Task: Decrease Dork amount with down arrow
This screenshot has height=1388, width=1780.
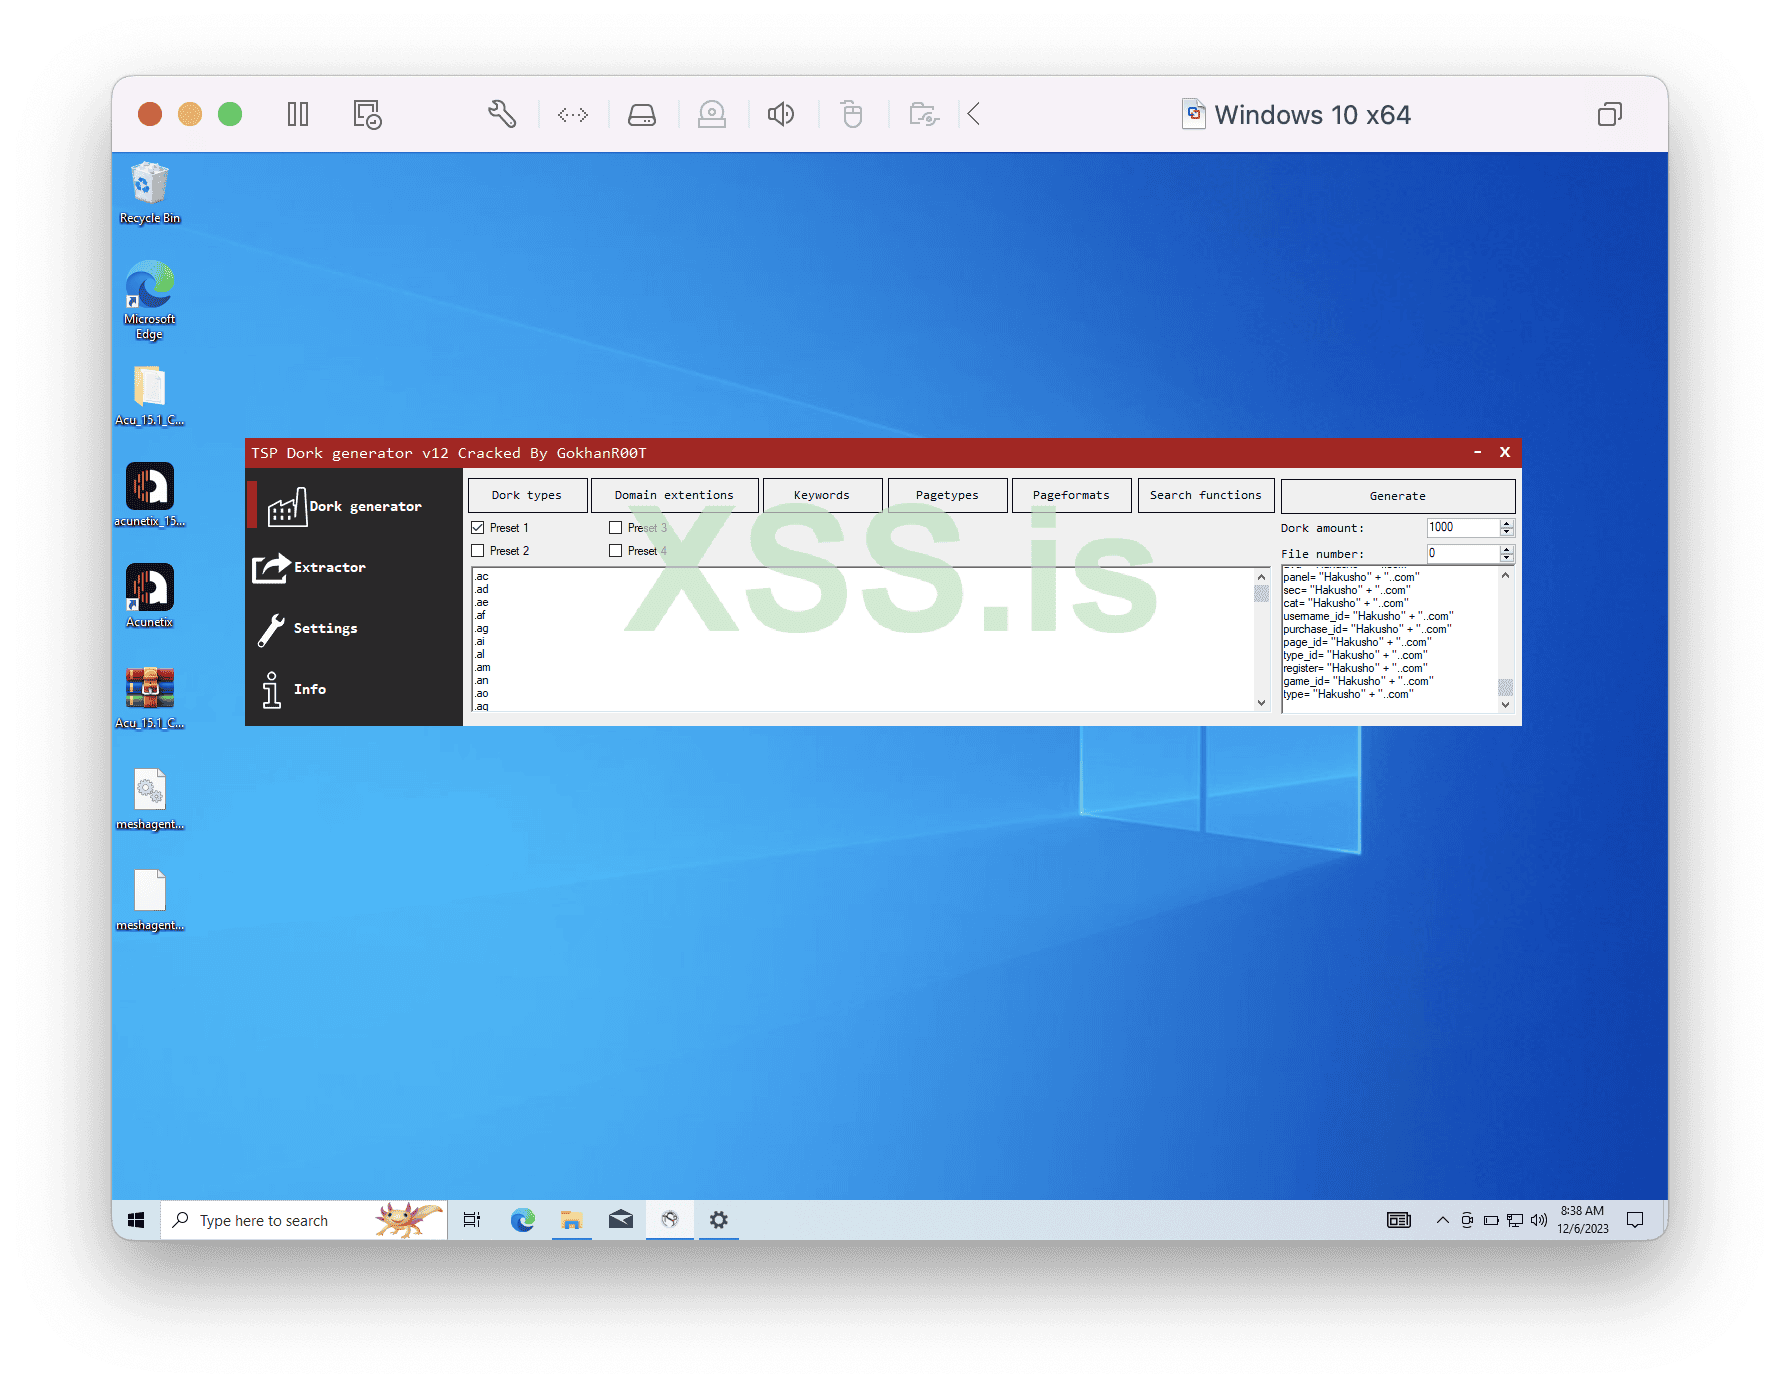Action: 1507,532
